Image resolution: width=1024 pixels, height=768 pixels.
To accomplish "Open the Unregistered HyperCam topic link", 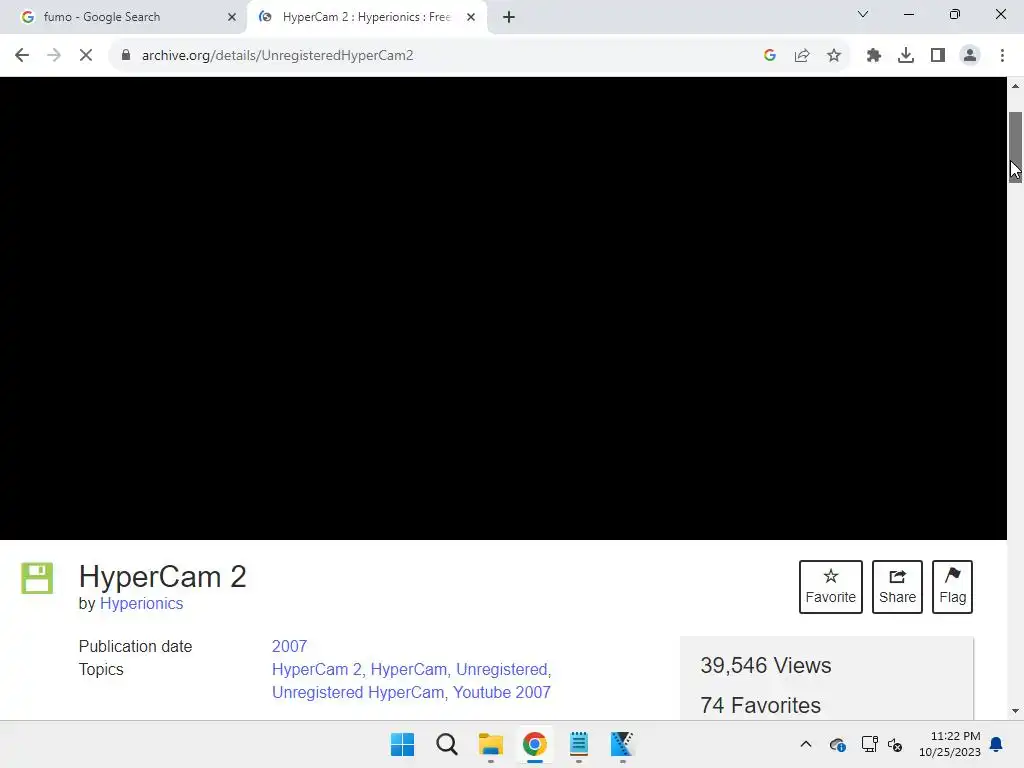I will coord(357,692).
